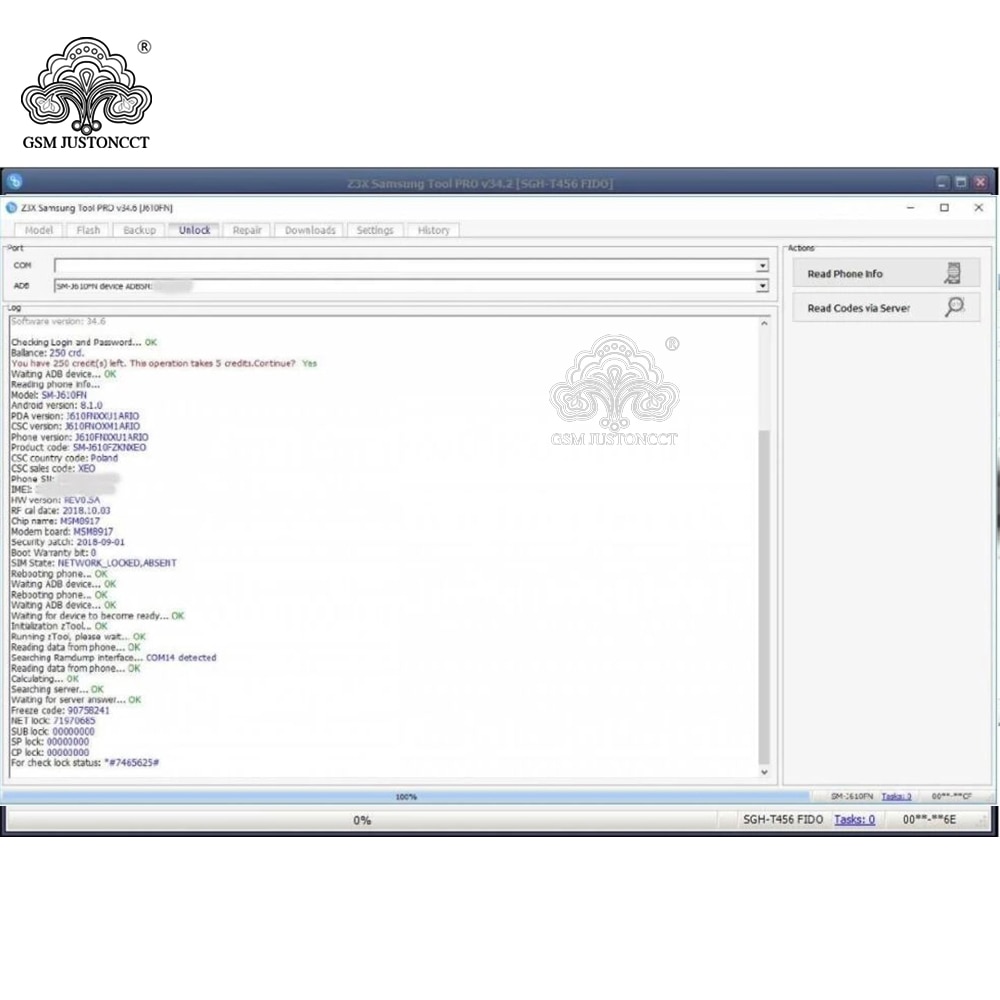Expand the COM port dropdown arrow
This screenshot has height=1000, width=1000.
point(762,265)
